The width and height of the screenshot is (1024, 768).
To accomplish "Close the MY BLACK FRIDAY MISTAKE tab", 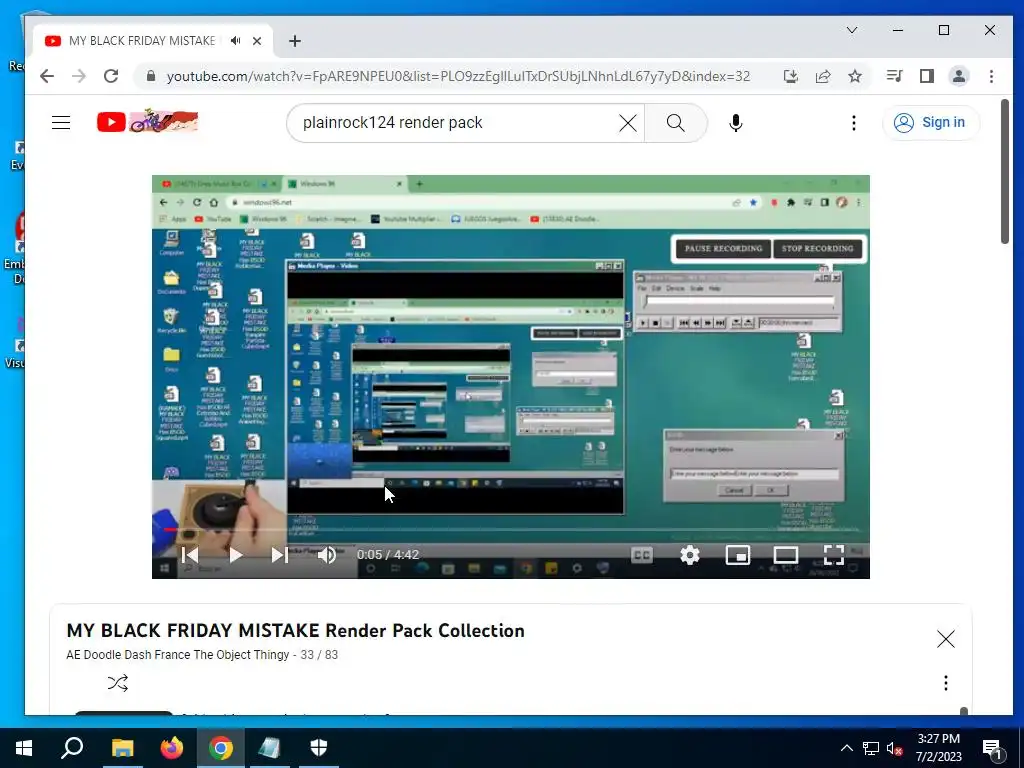I will (257, 40).
